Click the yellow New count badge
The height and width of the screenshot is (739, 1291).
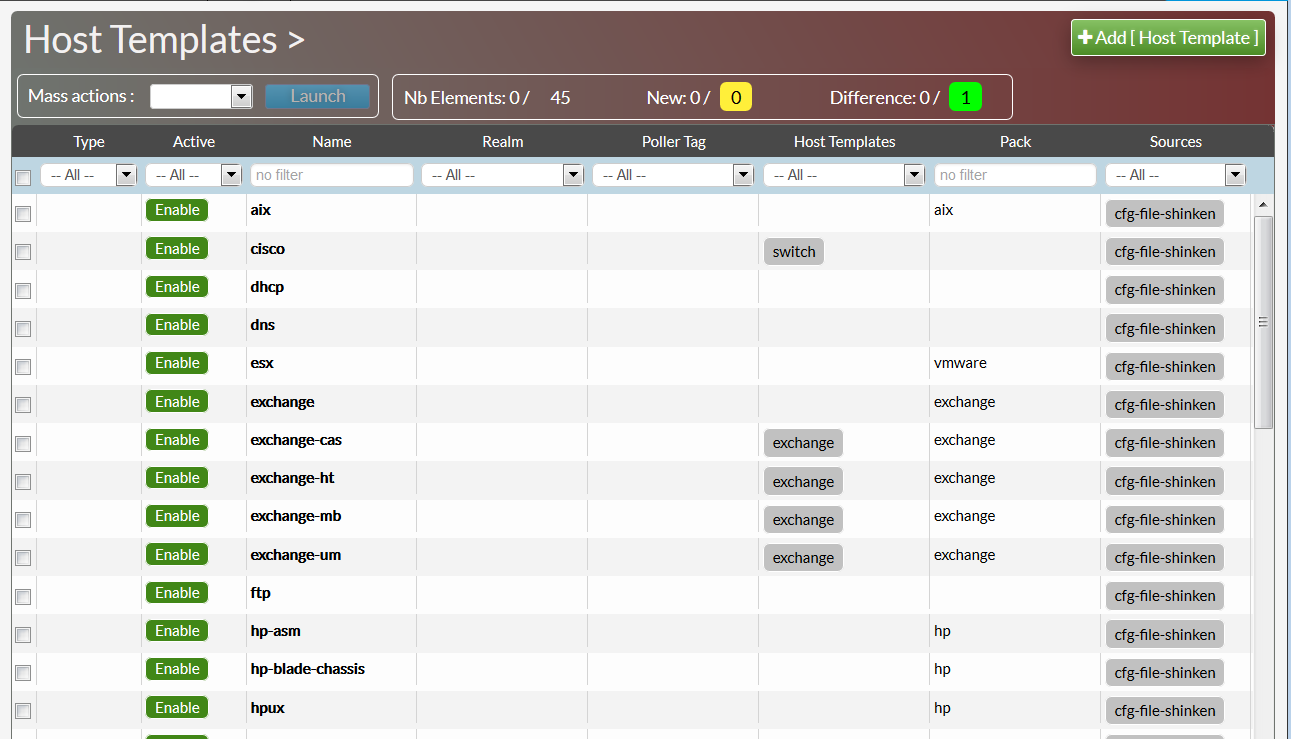(736, 97)
